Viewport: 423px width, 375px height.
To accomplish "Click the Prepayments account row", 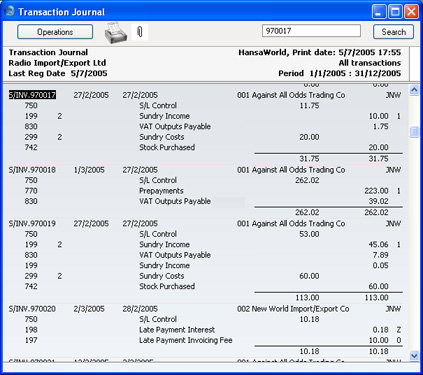I will 205,191.
